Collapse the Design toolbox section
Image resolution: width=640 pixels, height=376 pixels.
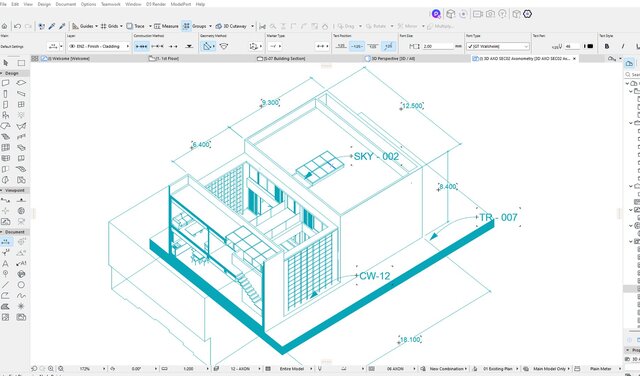tap(2, 73)
